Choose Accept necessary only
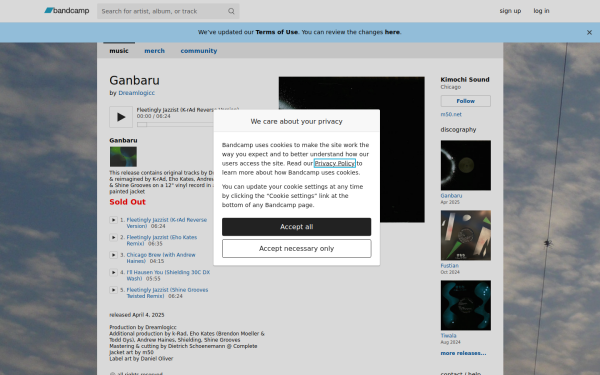This screenshot has width=600, height=375. click(297, 249)
